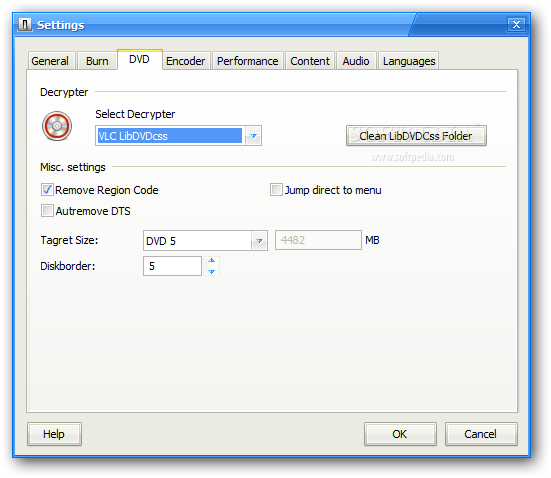
Task: Click the Diskborder label
Action: coord(68,266)
